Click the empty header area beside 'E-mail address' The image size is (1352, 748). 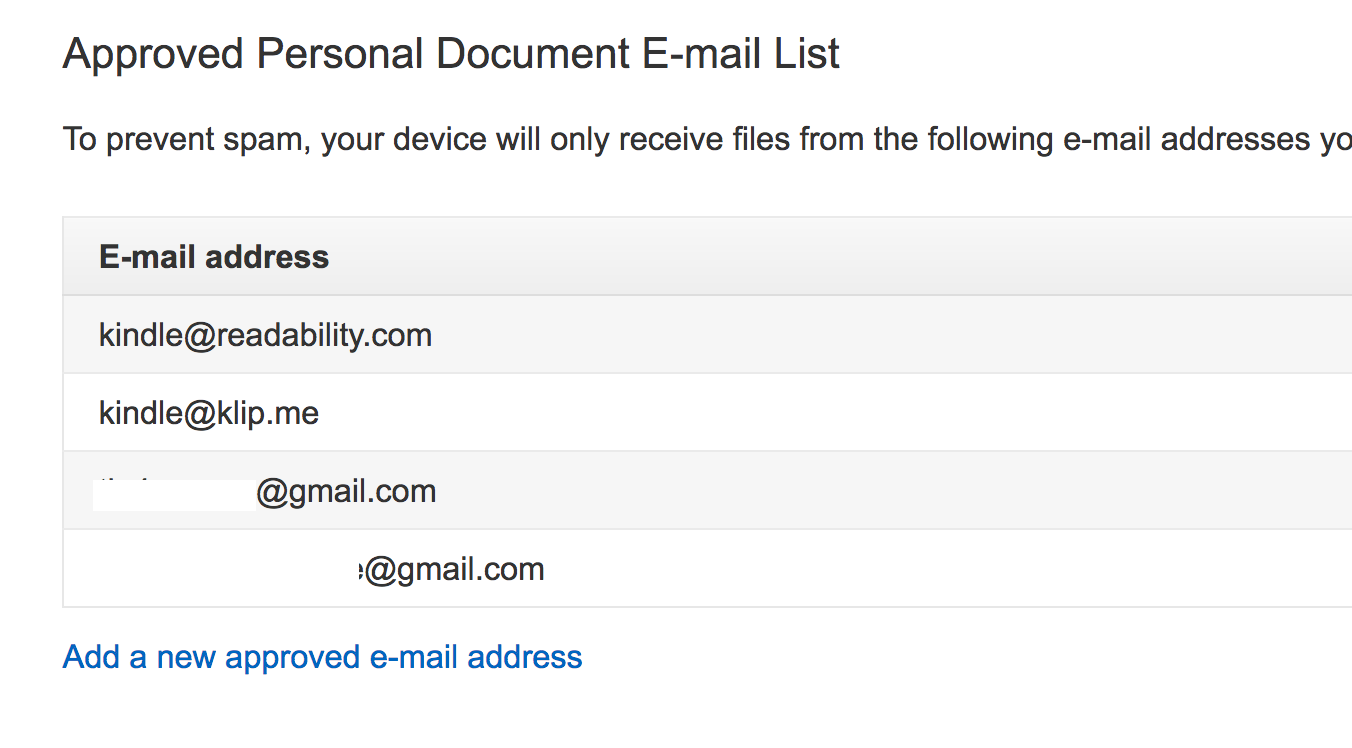(x=840, y=257)
